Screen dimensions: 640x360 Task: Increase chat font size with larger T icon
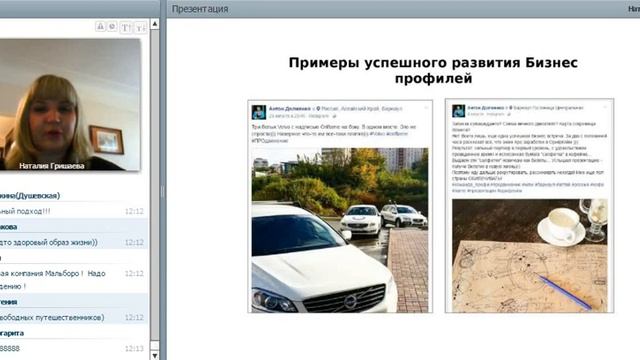pyautogui.click(x=126, y=27)
